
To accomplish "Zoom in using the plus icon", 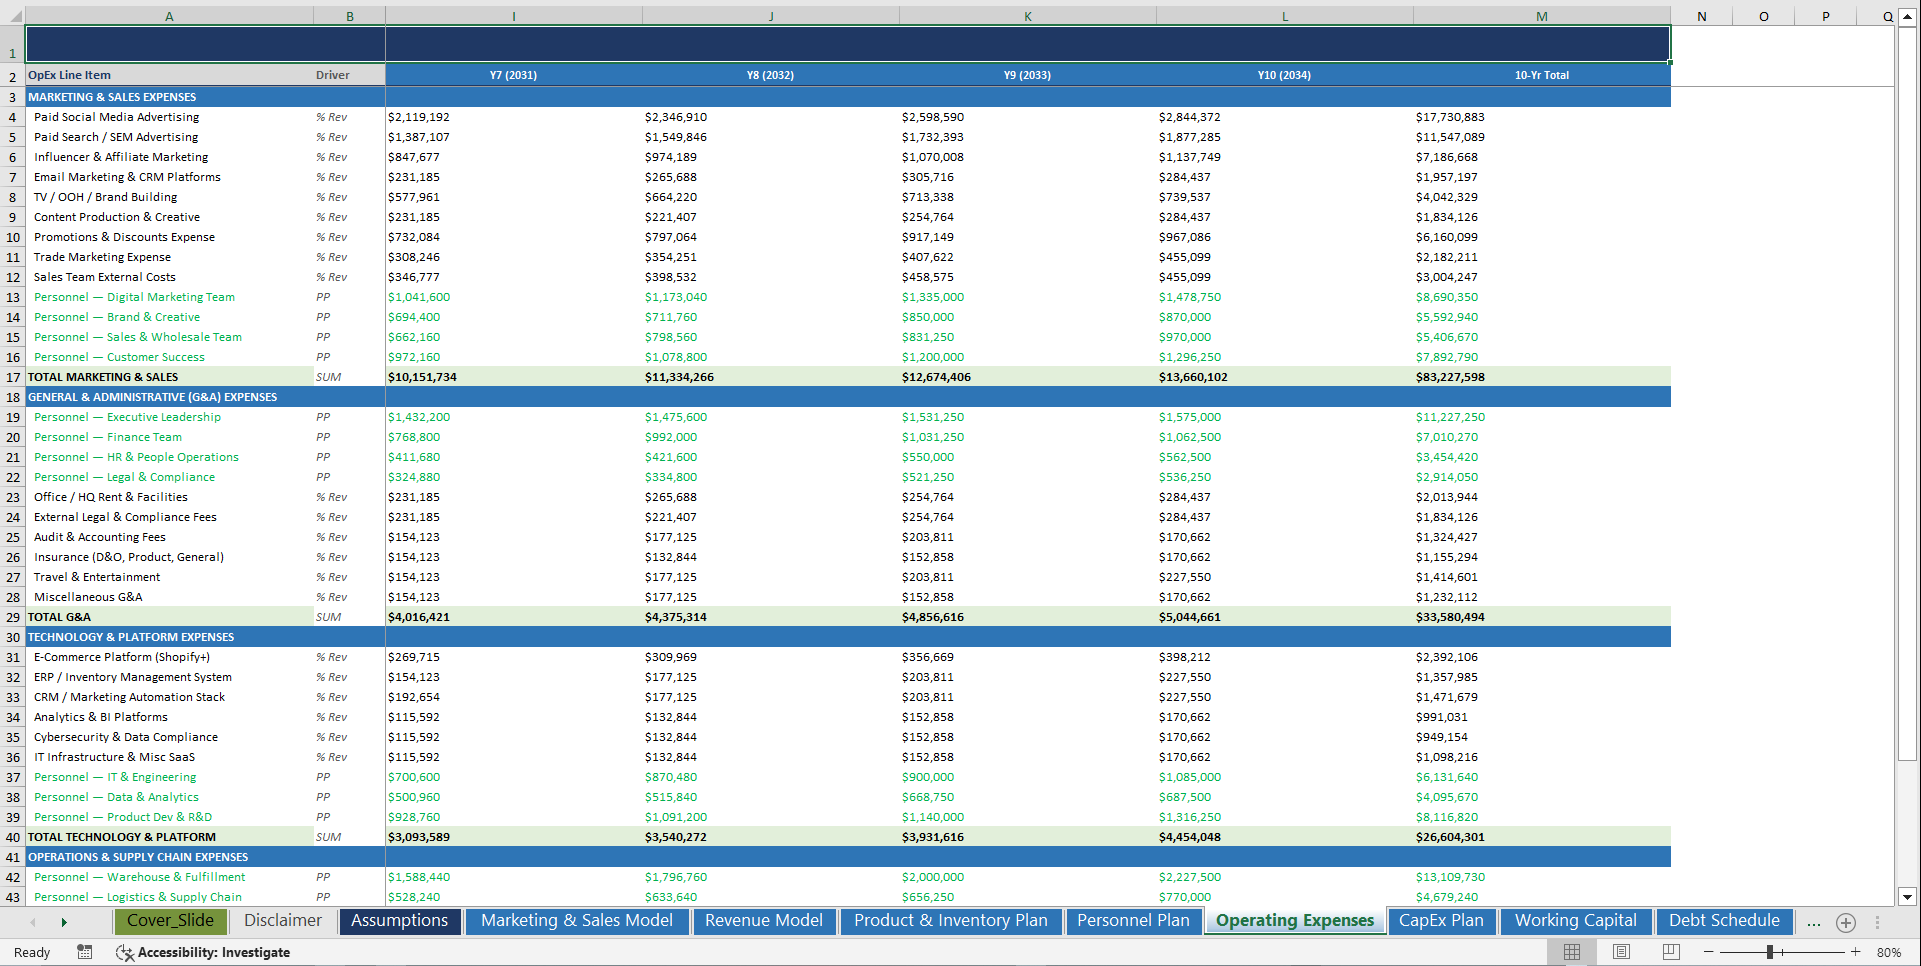I will (x=1855, y=952).
